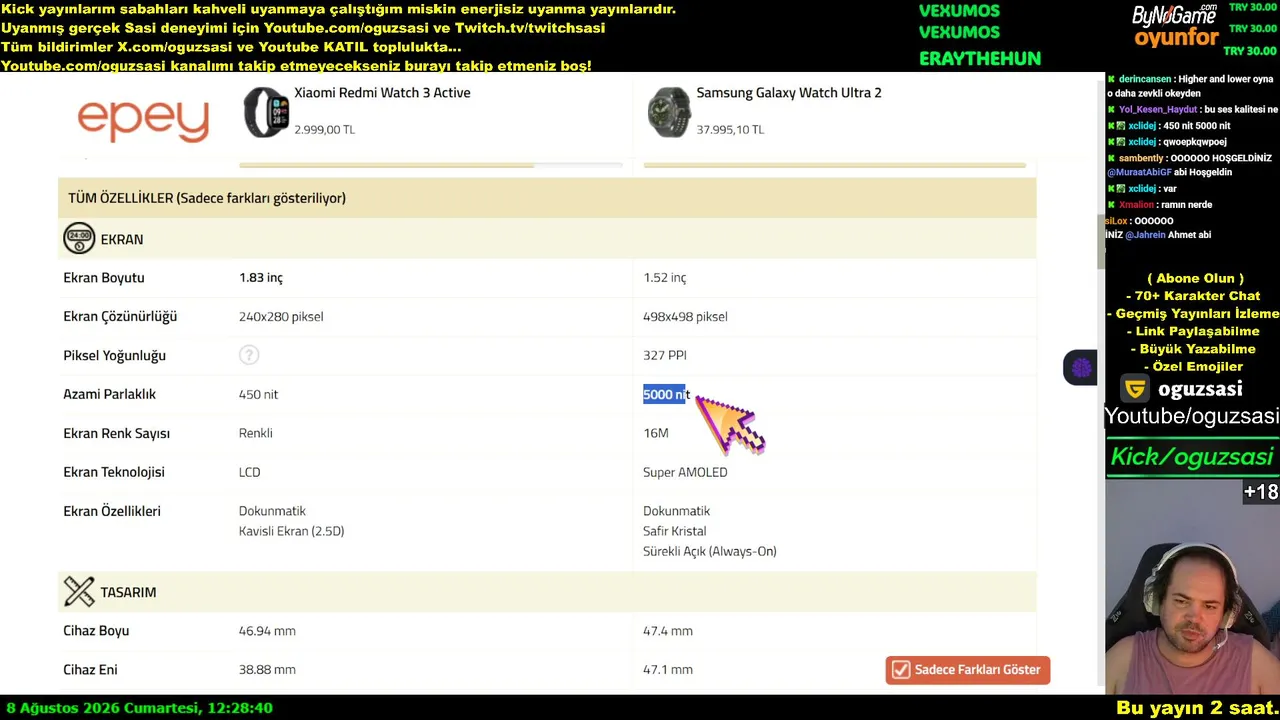Open the epey logo home link

(x=143, y=120)
